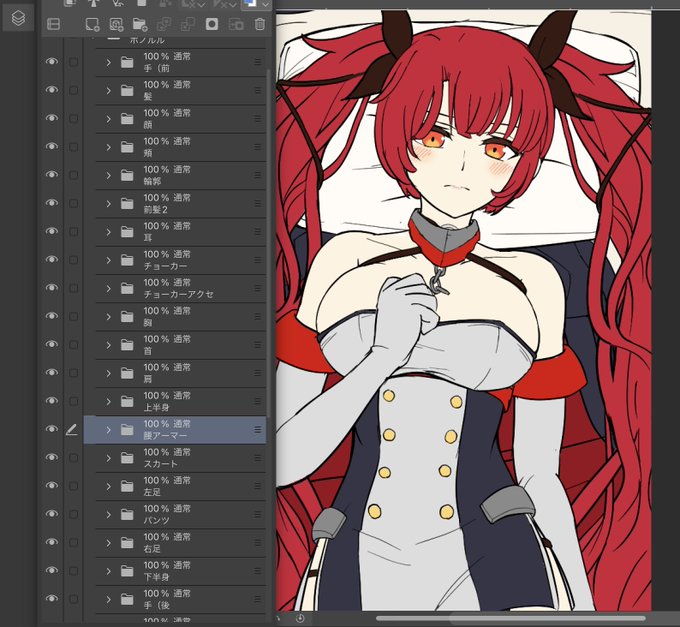This screenshot has width=680, height=627.
Task: Click the canvas rotation icon below the canvas
Action: pyautogui.click(x=300, y=618)
